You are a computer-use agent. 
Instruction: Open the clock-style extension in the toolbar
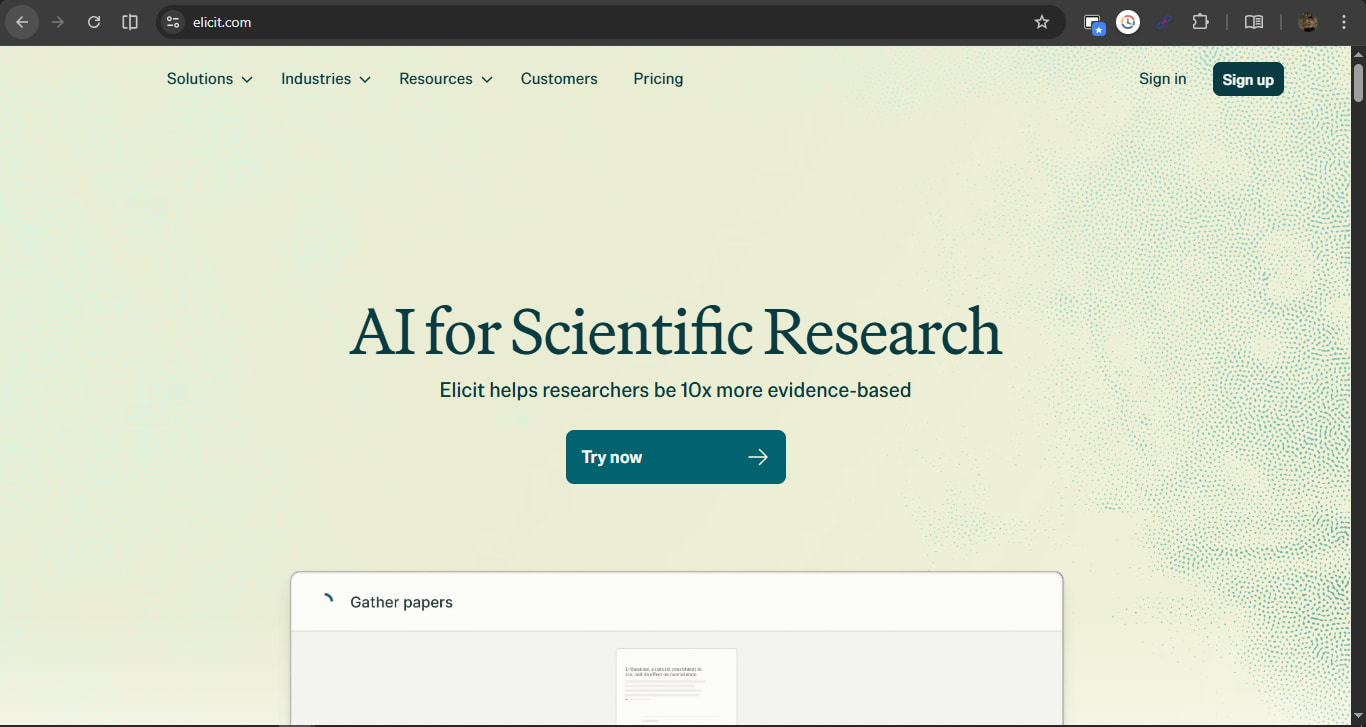click(1128, 21)
